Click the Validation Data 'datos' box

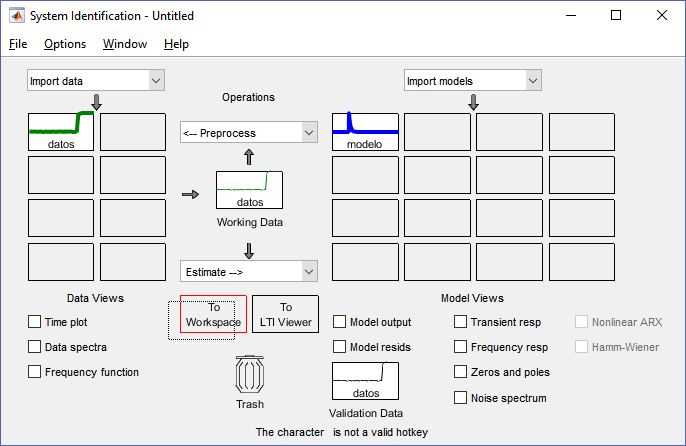tap(365, 381)
